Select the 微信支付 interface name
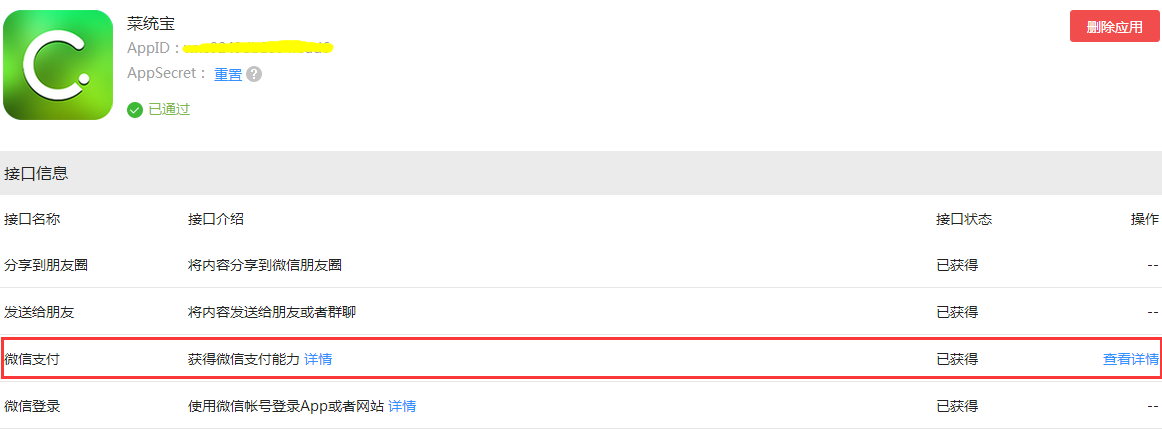 click(x=32, y=359)
